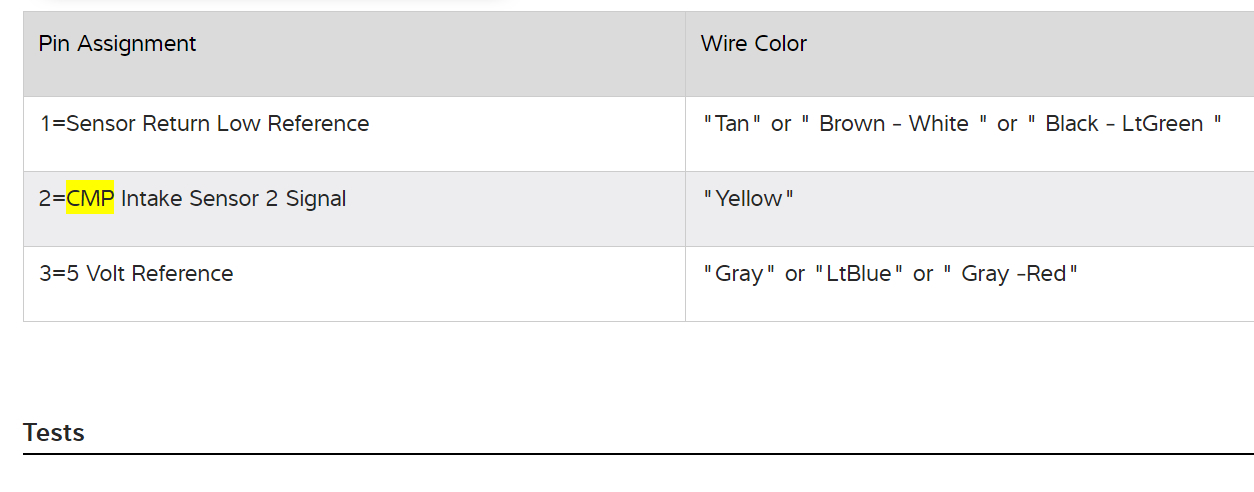Click the Brown - White wire color
This screenshot has height=492, width=1254.
pos(893,124)
